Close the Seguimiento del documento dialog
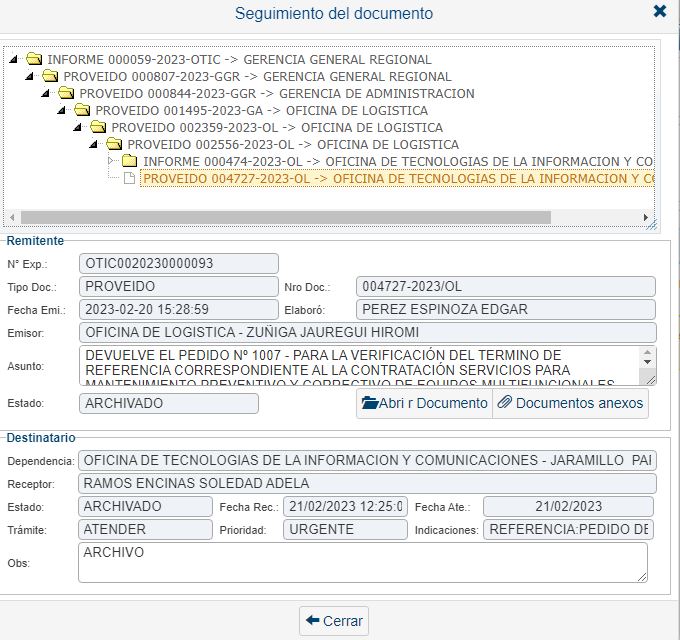 coord(660,11)
